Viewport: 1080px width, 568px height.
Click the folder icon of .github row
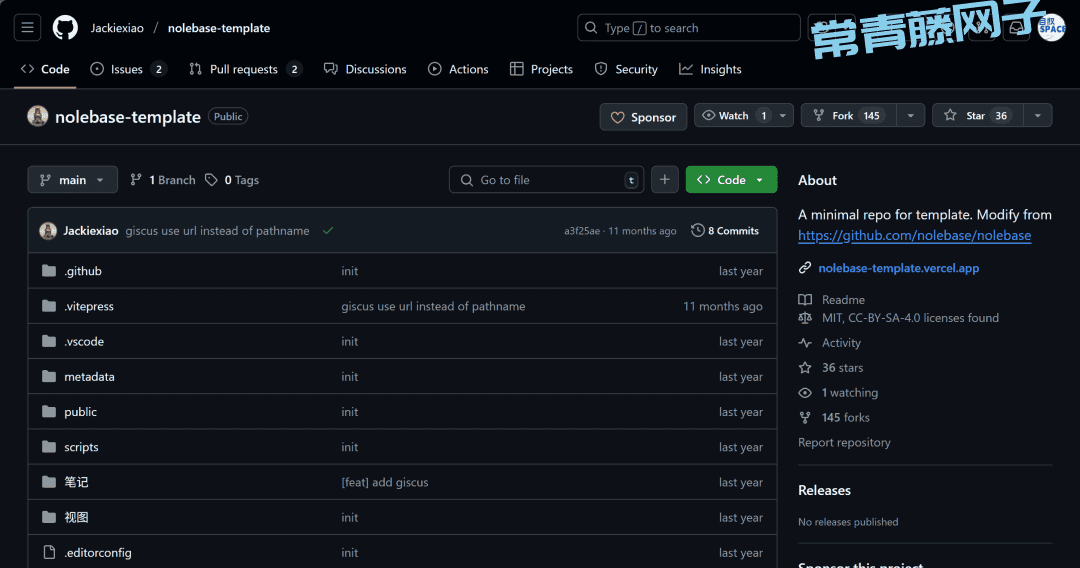click(x=49, y=271)
